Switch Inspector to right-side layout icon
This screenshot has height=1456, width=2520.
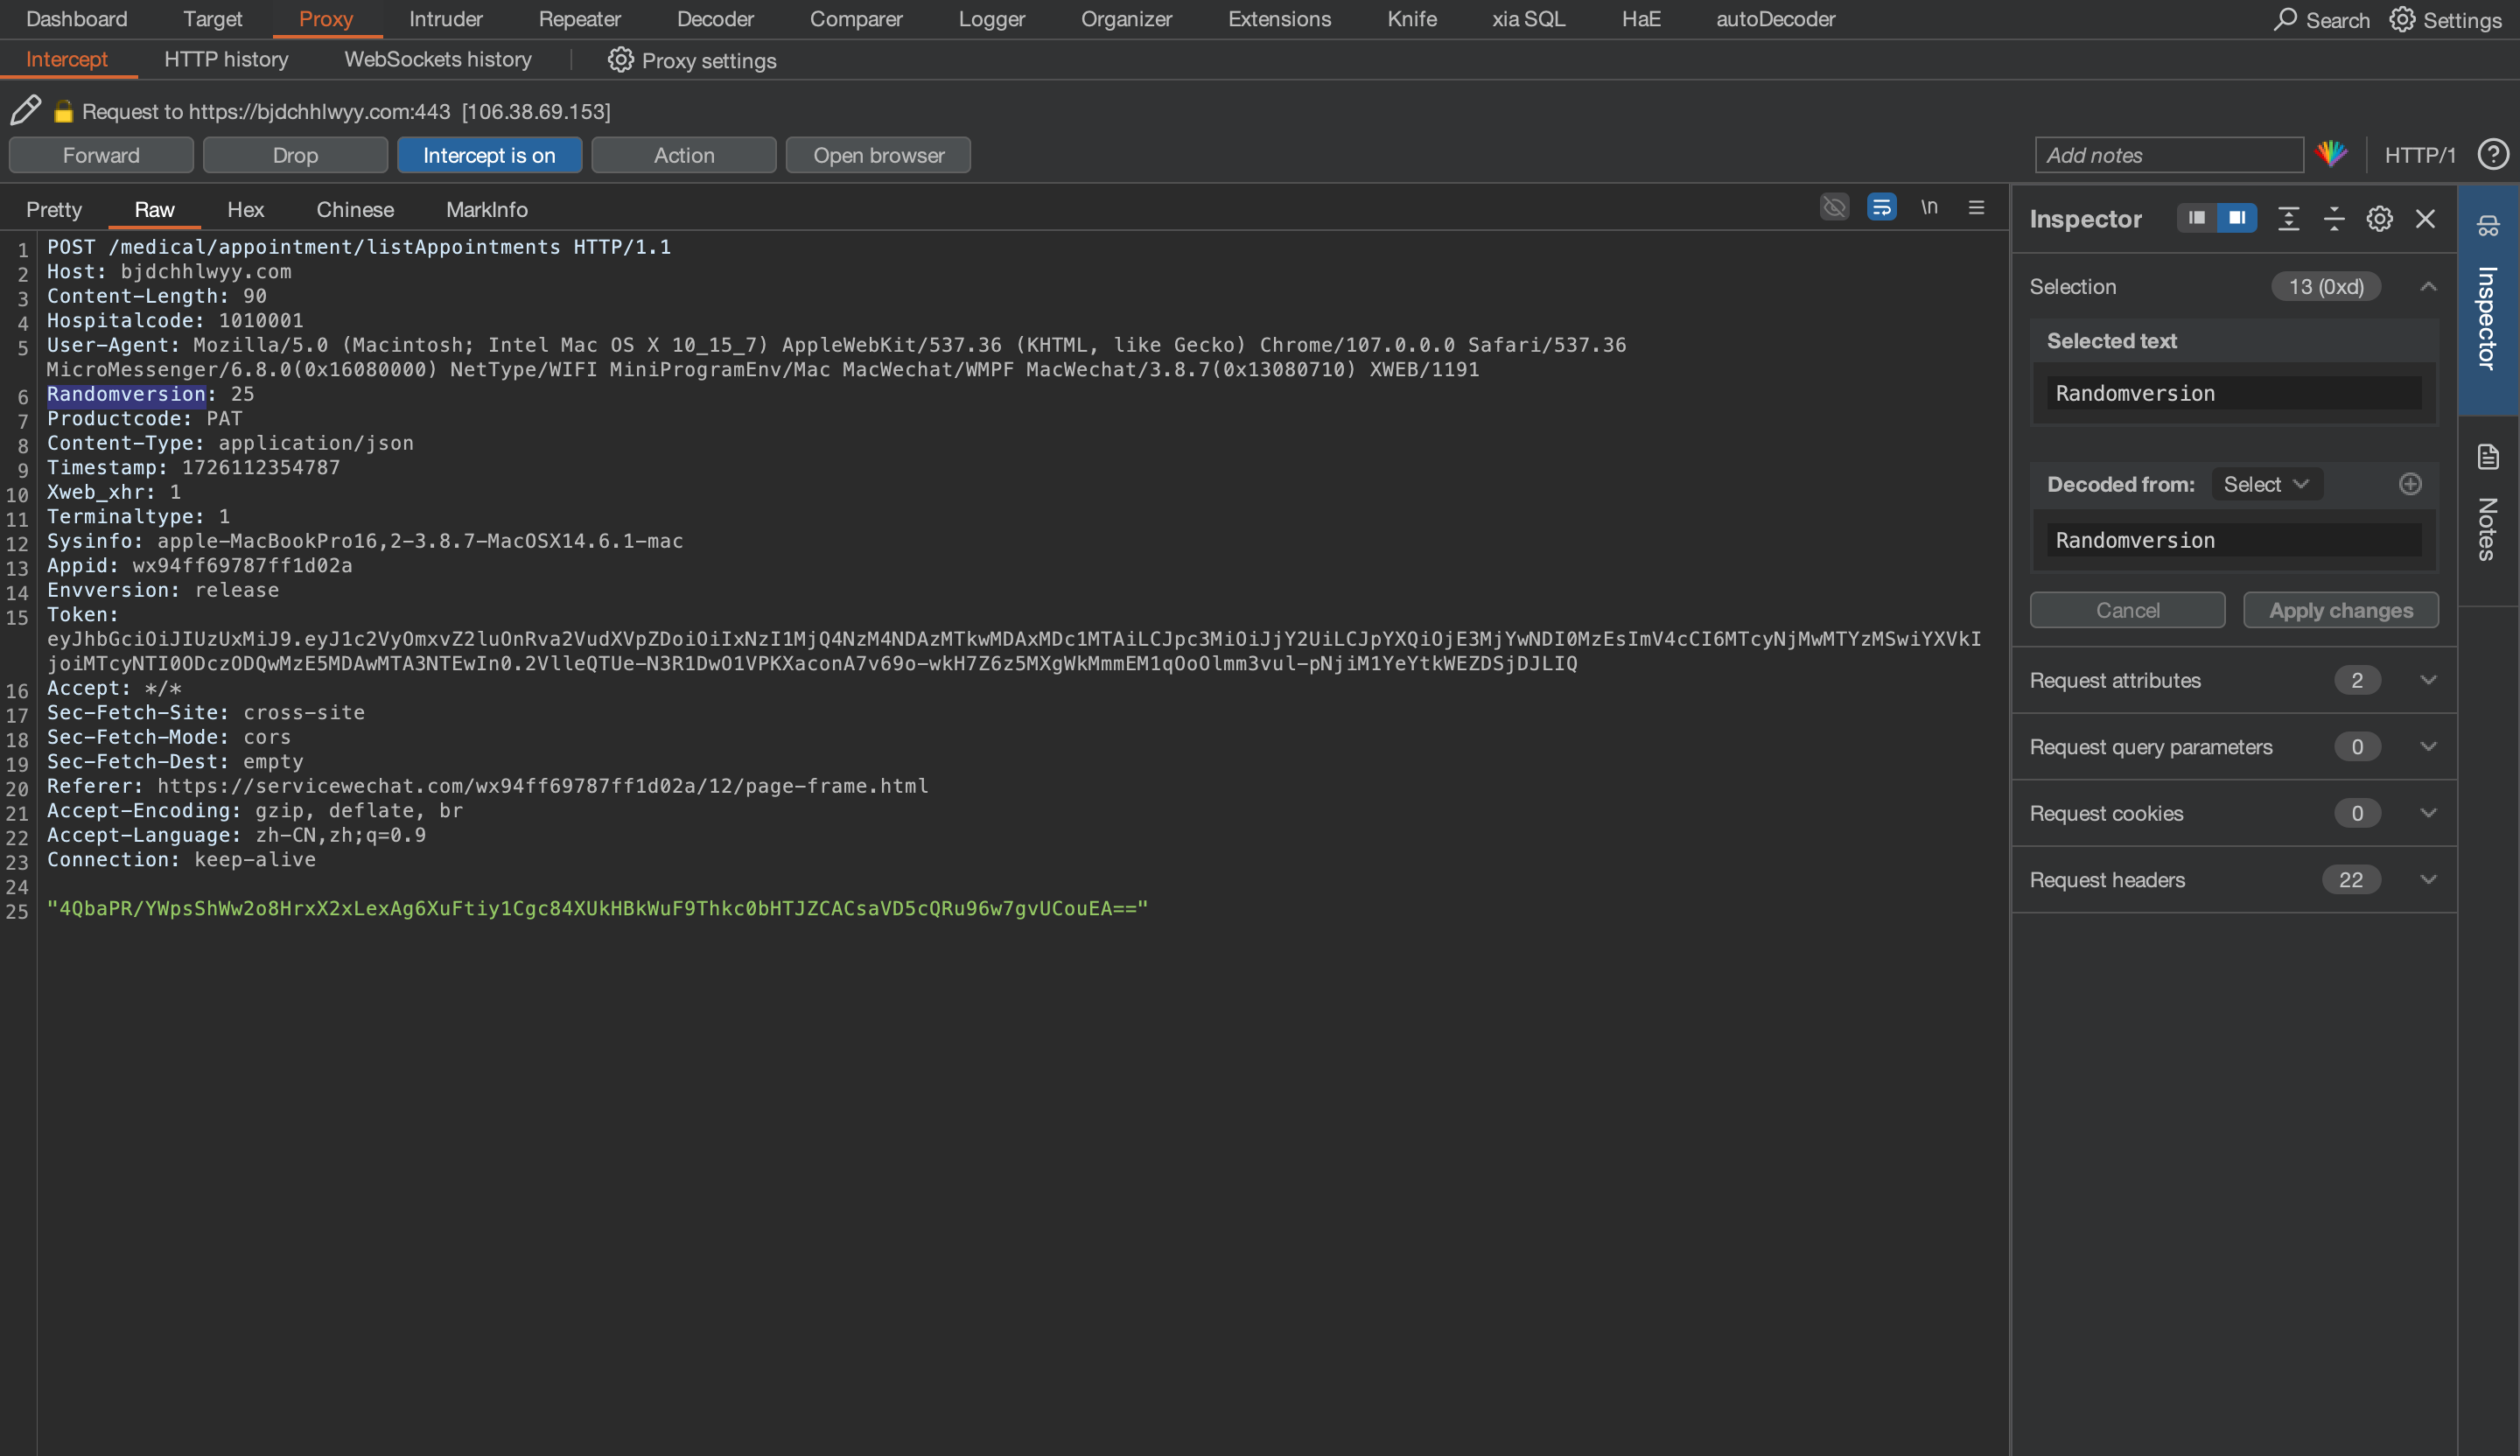coord(2236,218)
